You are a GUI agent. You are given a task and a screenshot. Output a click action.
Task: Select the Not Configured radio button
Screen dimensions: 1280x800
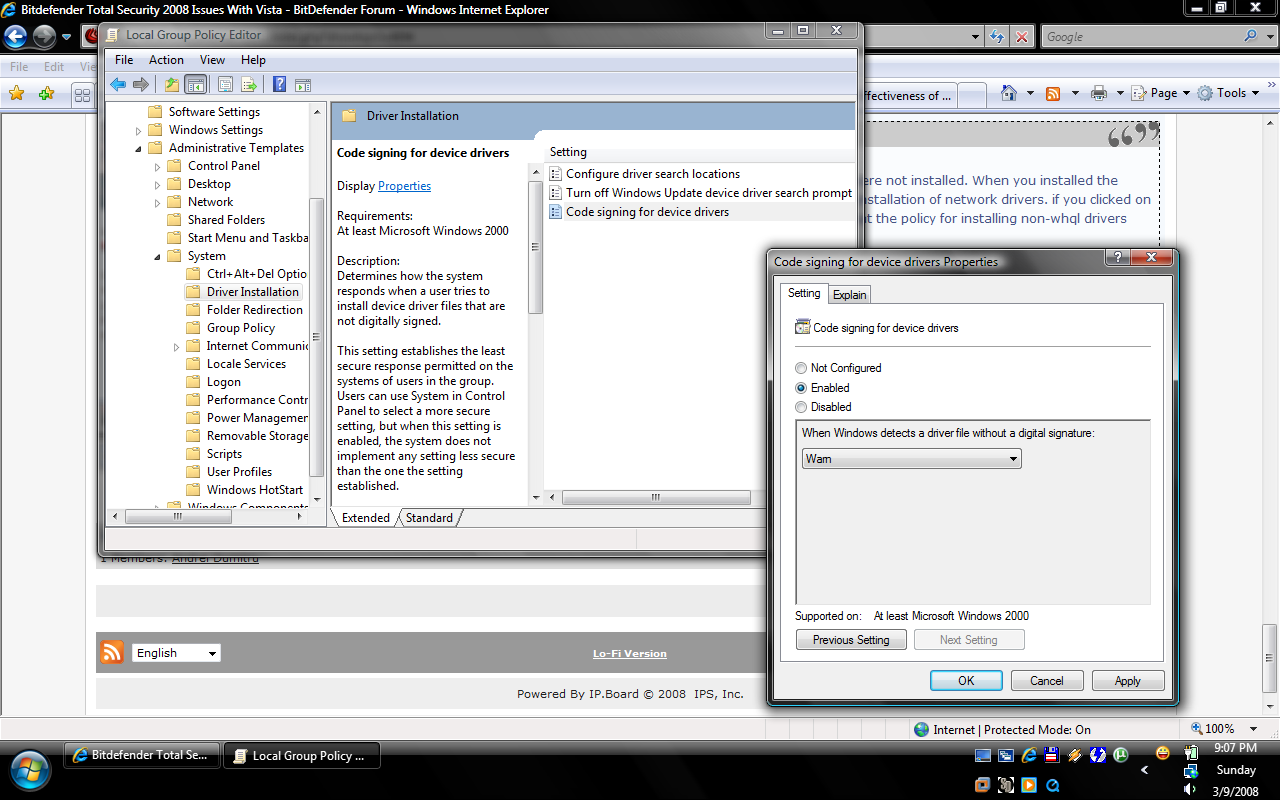coord(801,368)
